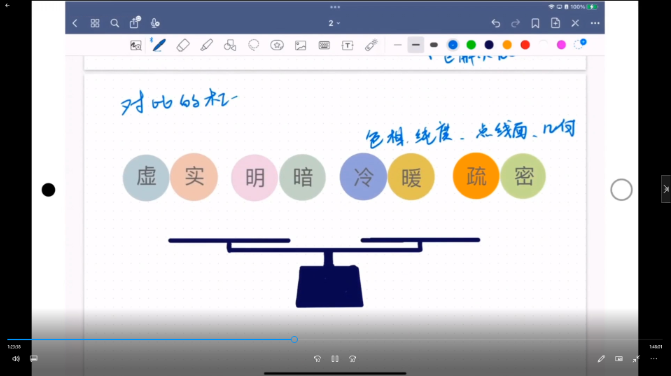Choose the Lasso selection tool

click(254, 45)
